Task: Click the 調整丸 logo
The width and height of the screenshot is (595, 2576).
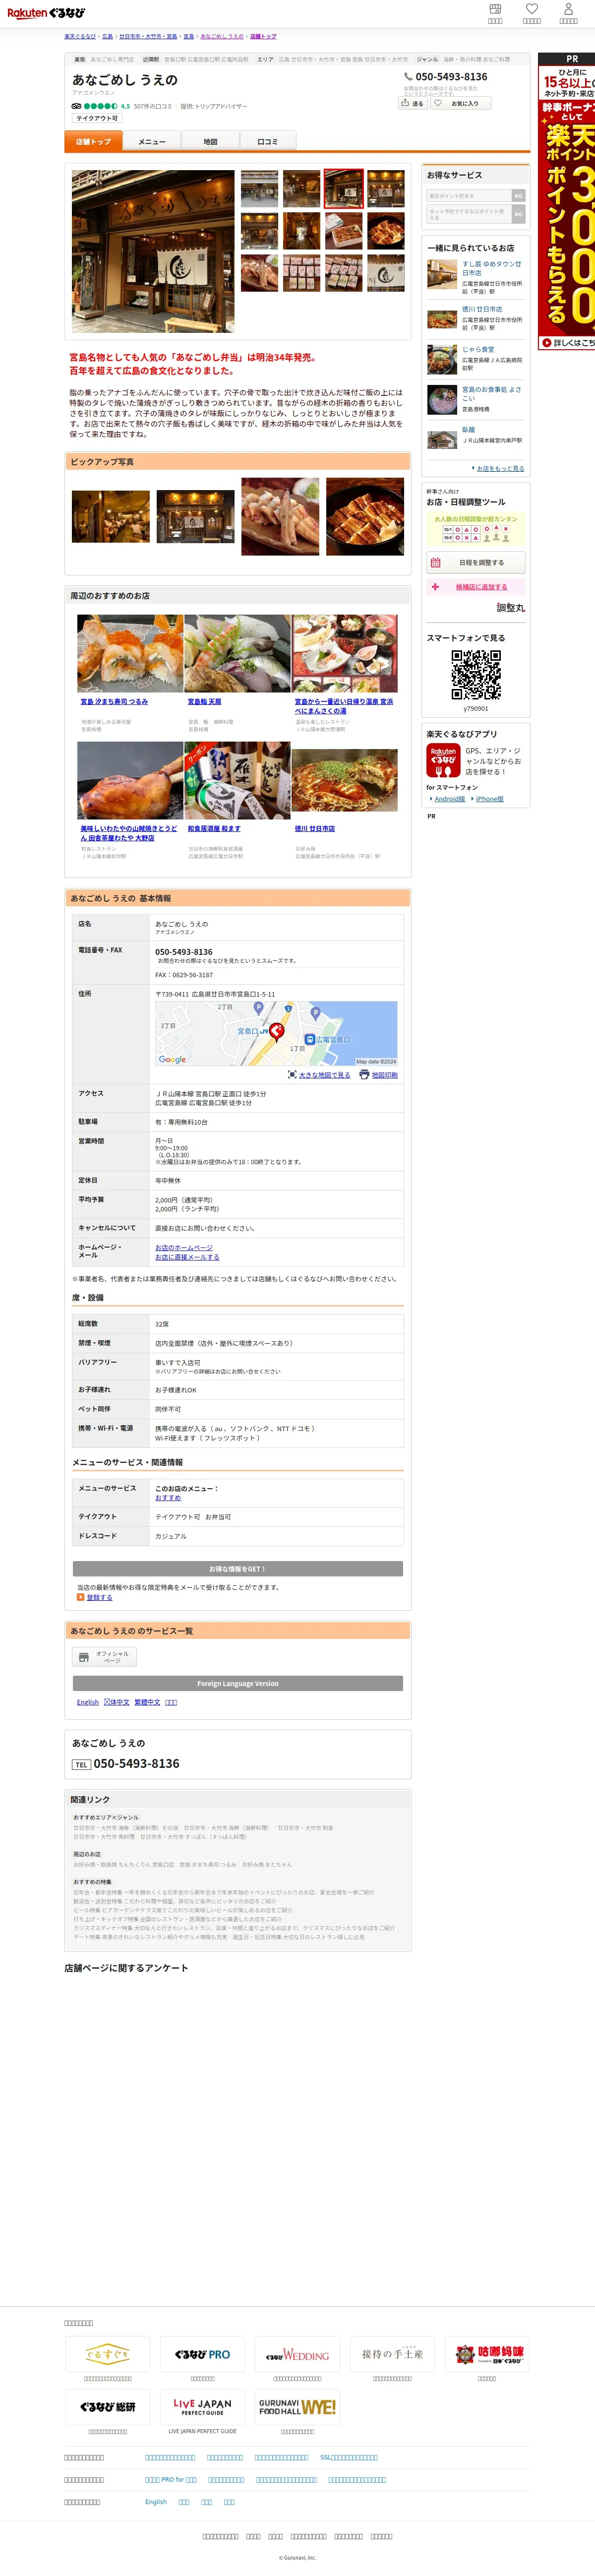Action: click(x=510, y=608)
